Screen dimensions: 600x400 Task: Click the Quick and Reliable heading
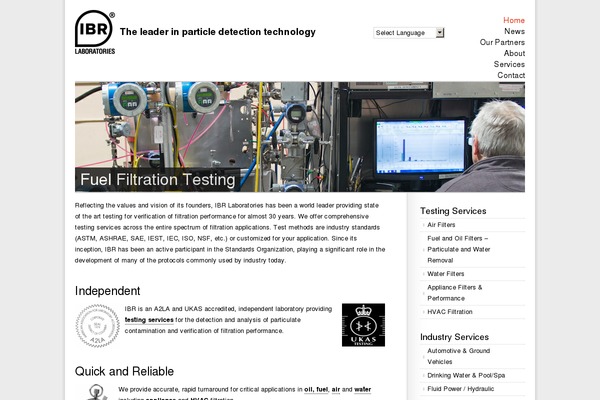point(124,371)
